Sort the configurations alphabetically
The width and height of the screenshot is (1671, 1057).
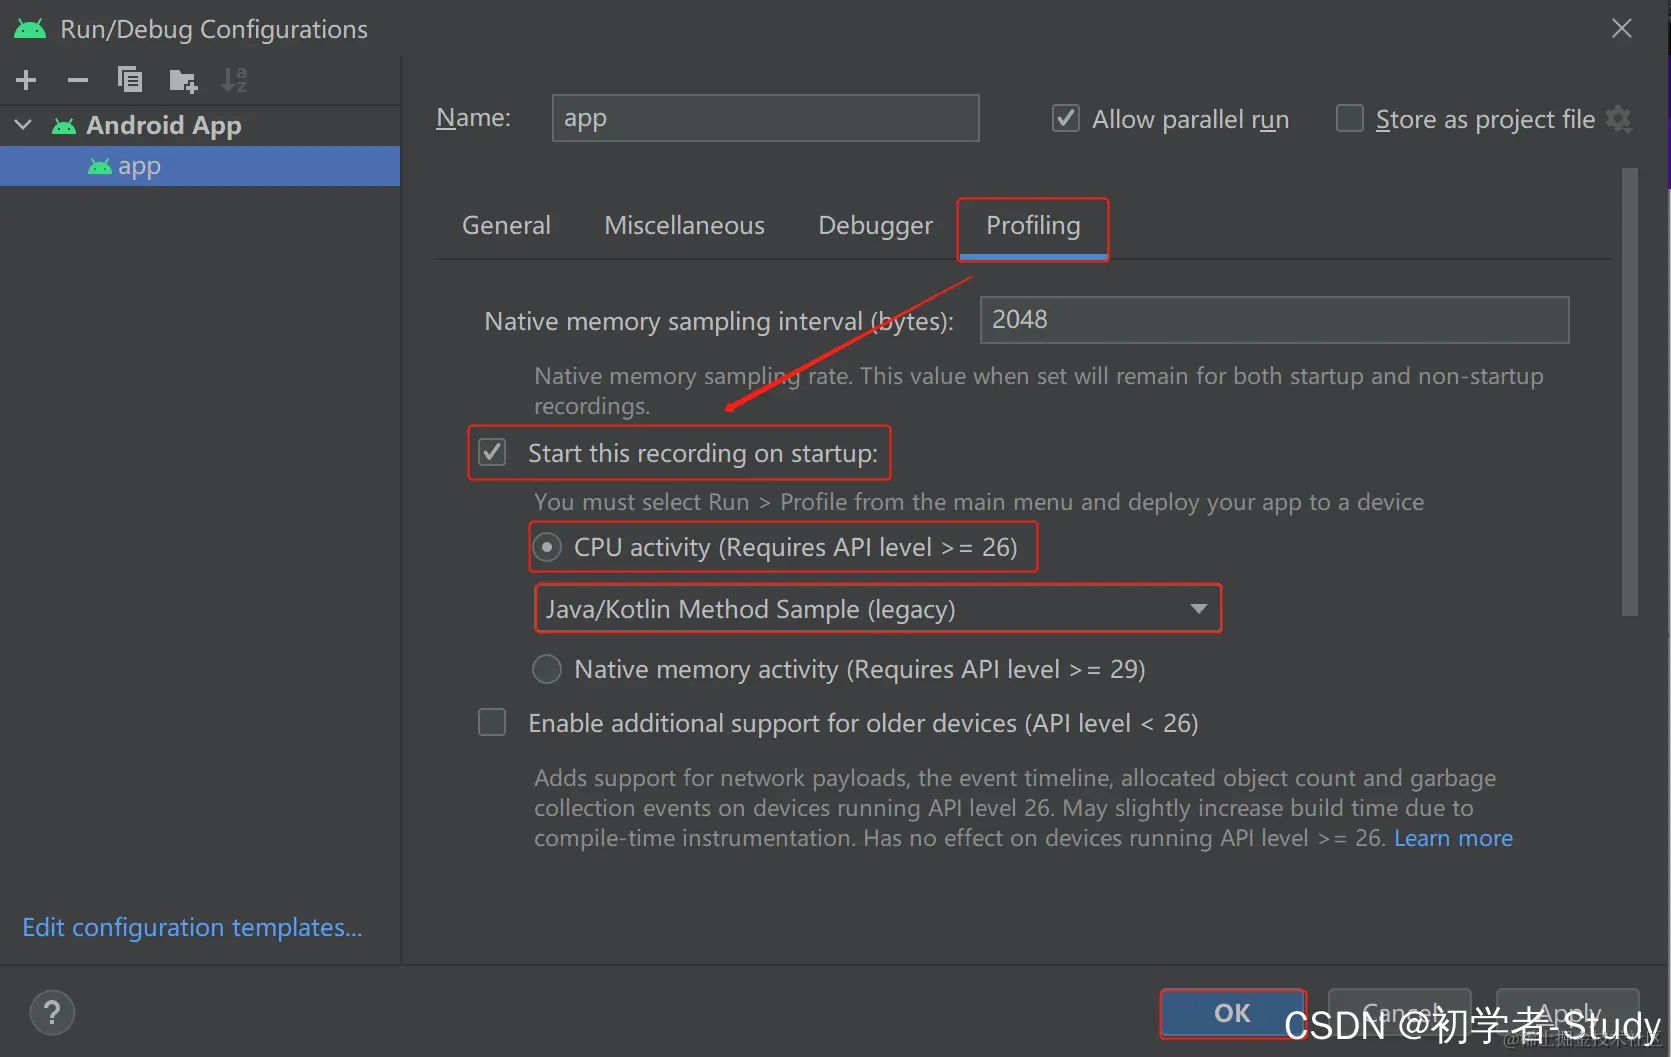pos(234,80)
